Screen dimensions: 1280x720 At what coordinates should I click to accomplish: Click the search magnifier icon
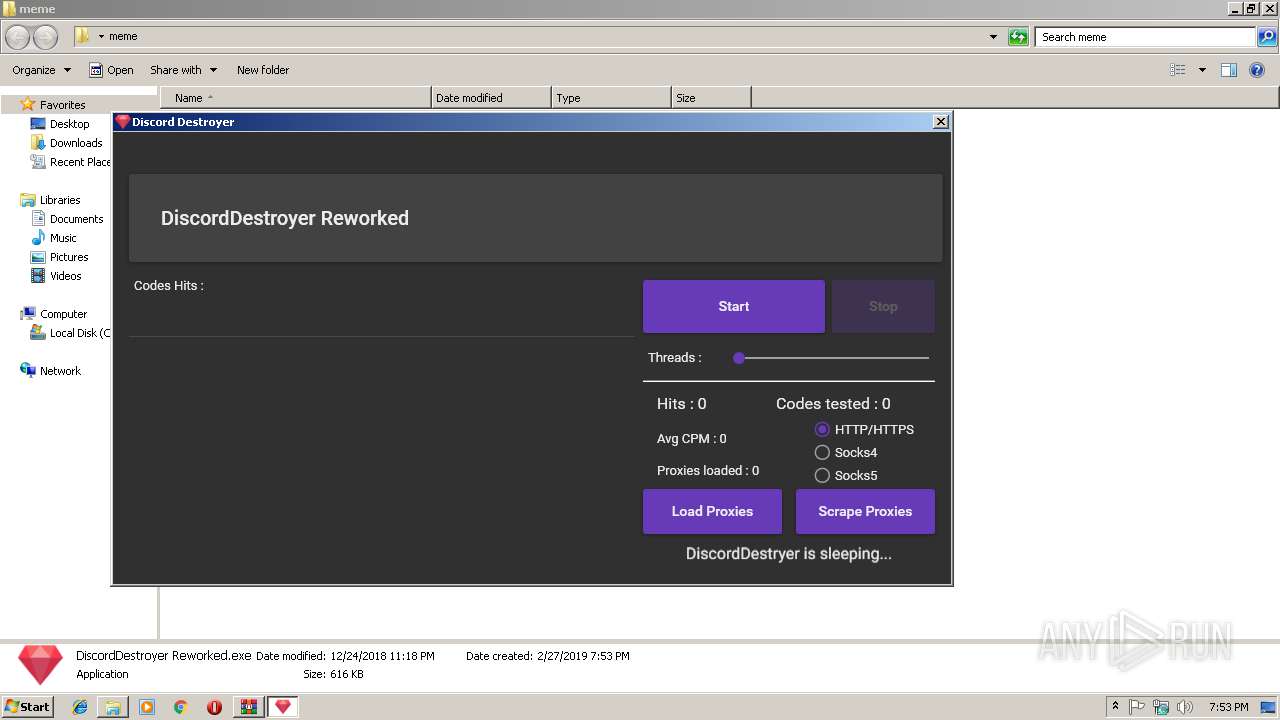click(x=1267, y=37)
